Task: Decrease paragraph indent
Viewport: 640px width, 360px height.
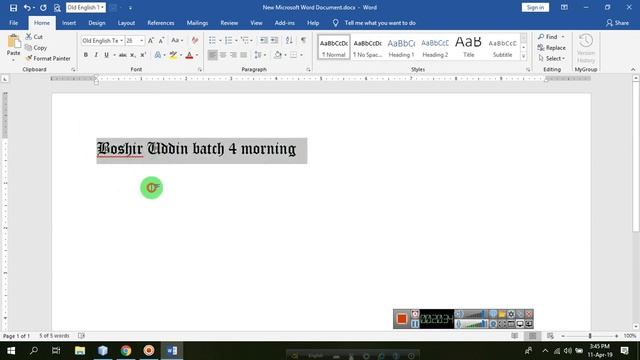Action: click(264, 40)
